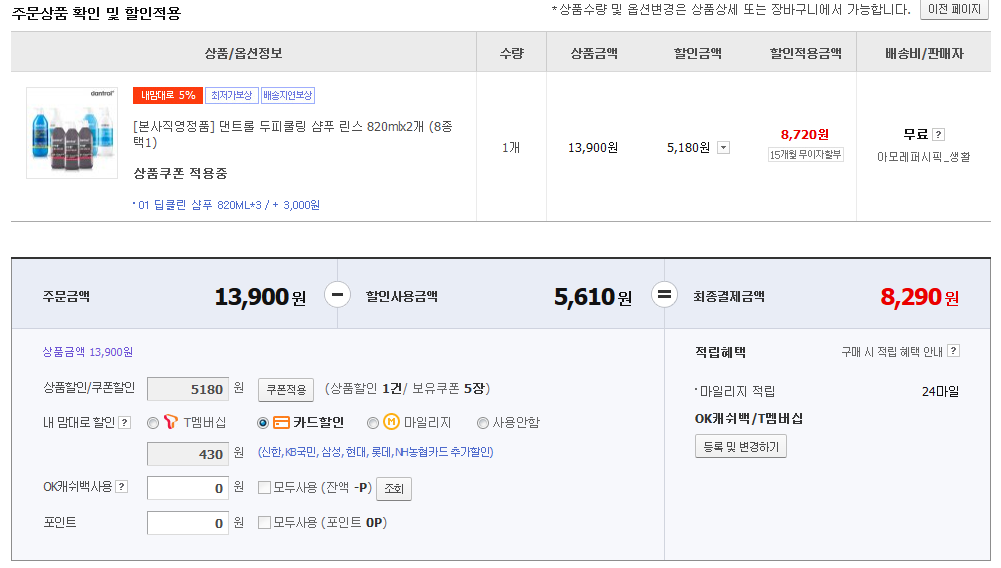Click the 포인트 amount input field
This screenshot has width=1001, height=568.
coord(188,523)
